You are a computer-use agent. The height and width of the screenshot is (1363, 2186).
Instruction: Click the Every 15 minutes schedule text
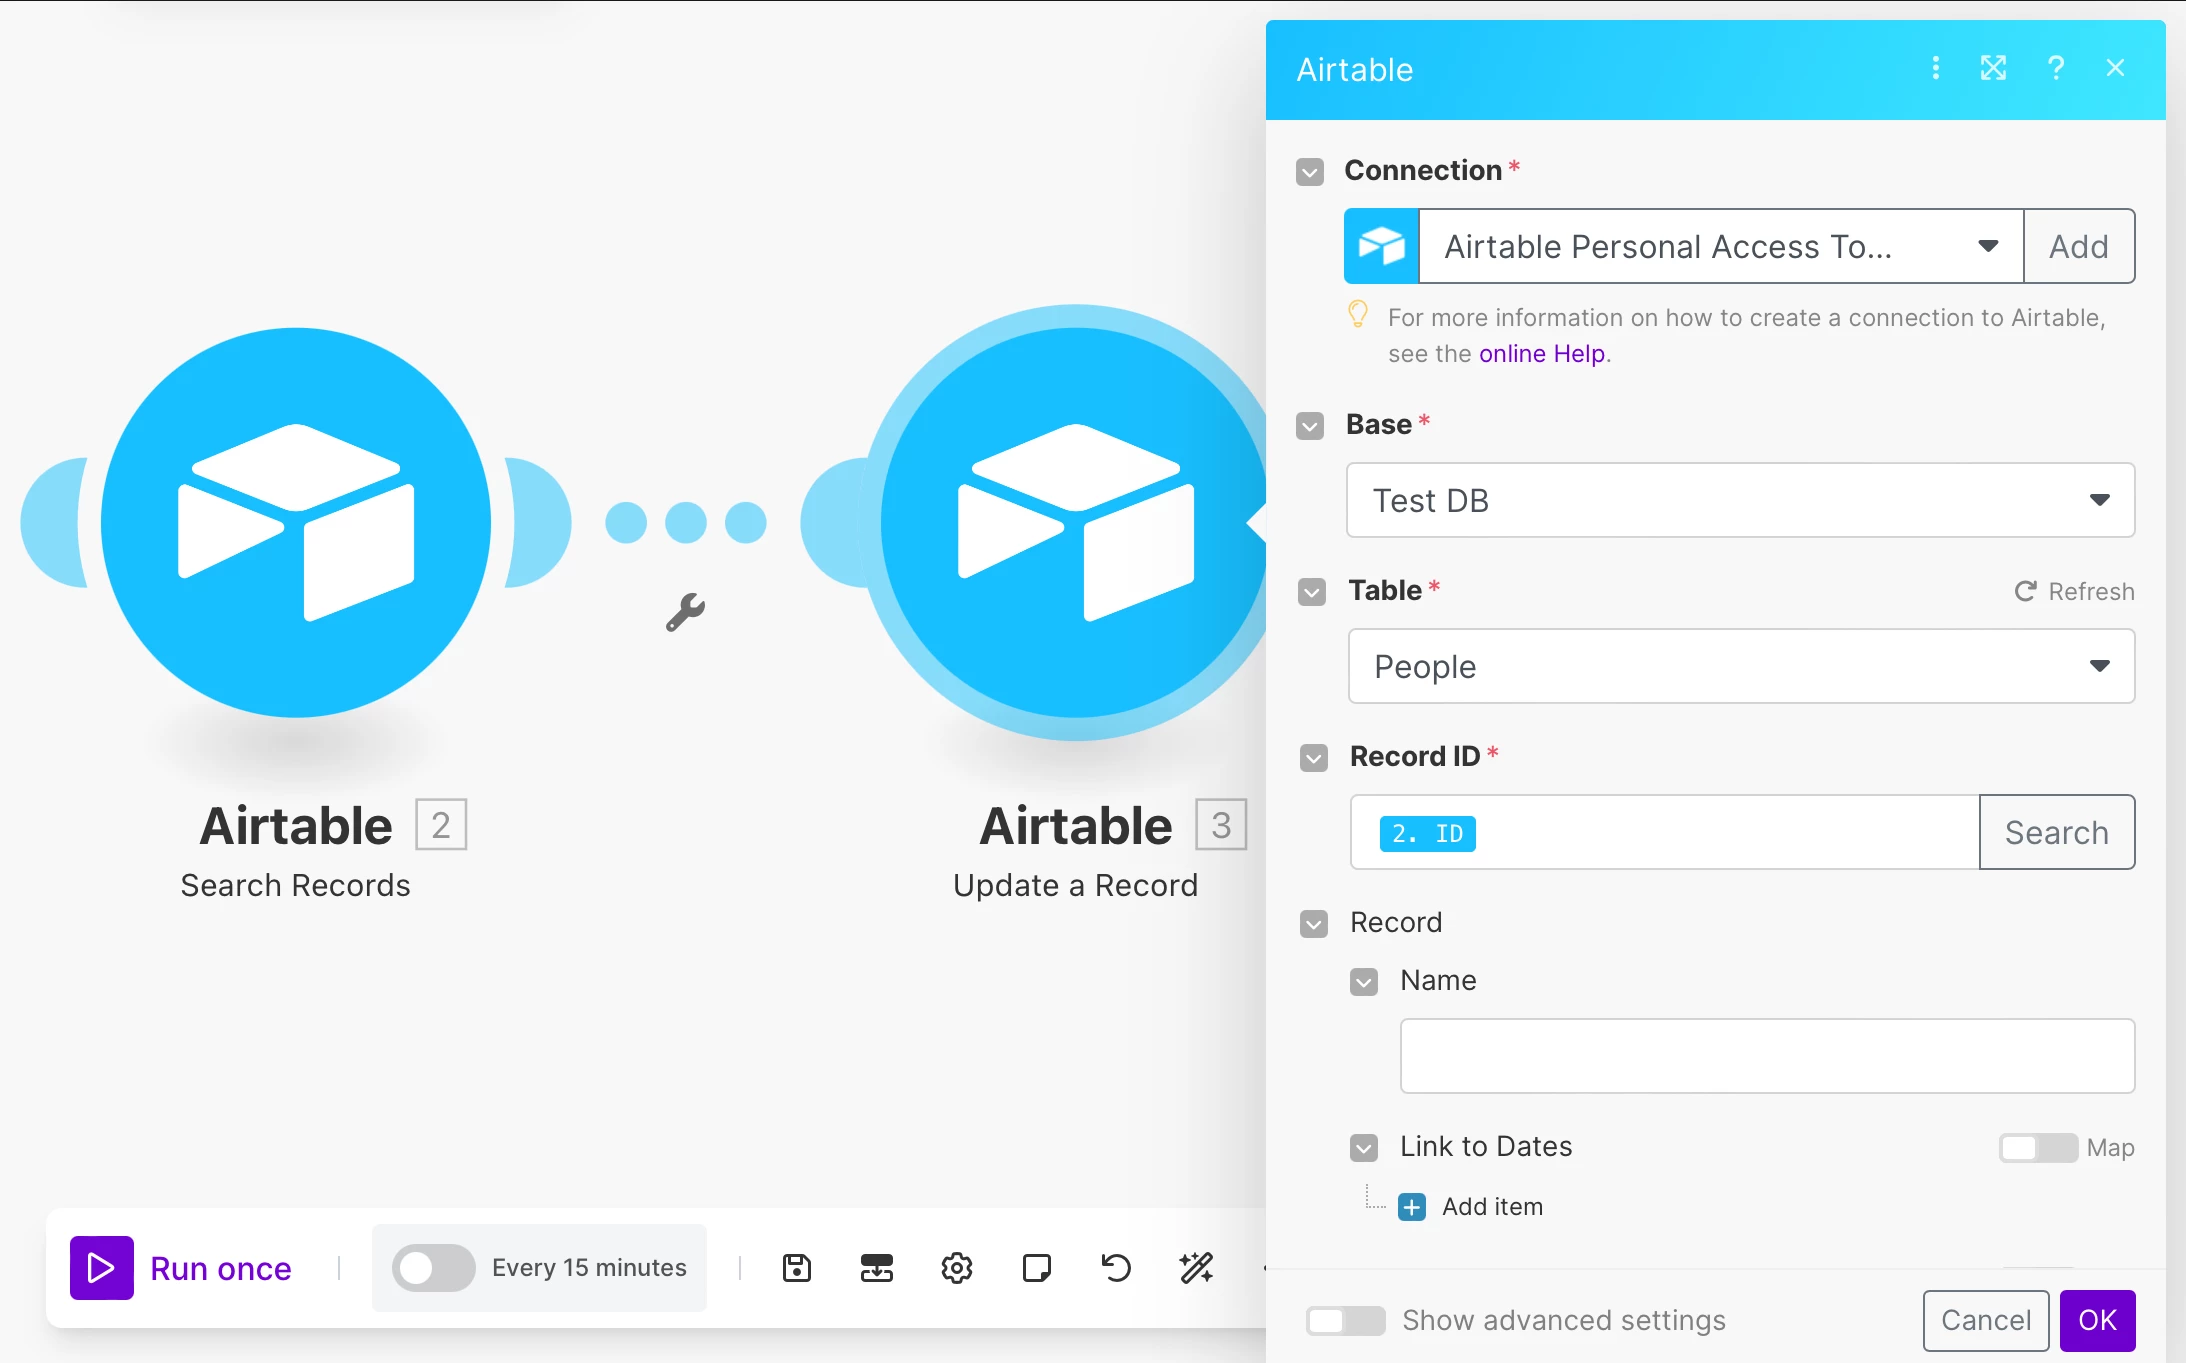(589, 1268)
